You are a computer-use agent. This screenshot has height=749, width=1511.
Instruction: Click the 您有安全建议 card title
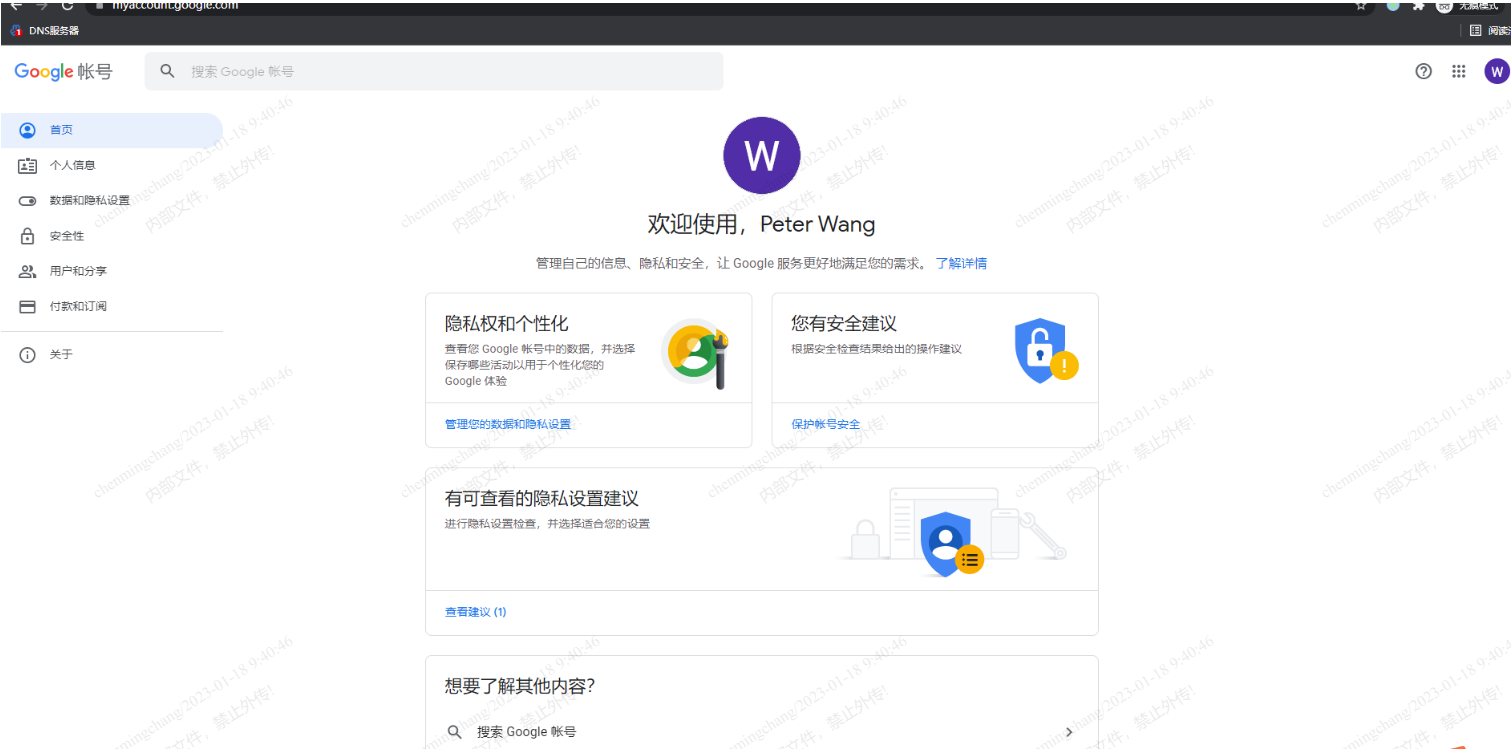[x=843, y=324]
